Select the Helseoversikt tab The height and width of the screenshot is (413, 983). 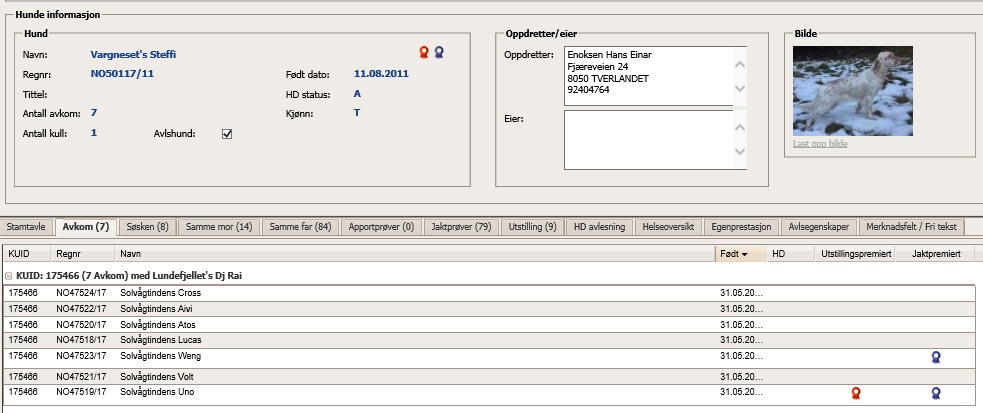(x=670, y=227)
